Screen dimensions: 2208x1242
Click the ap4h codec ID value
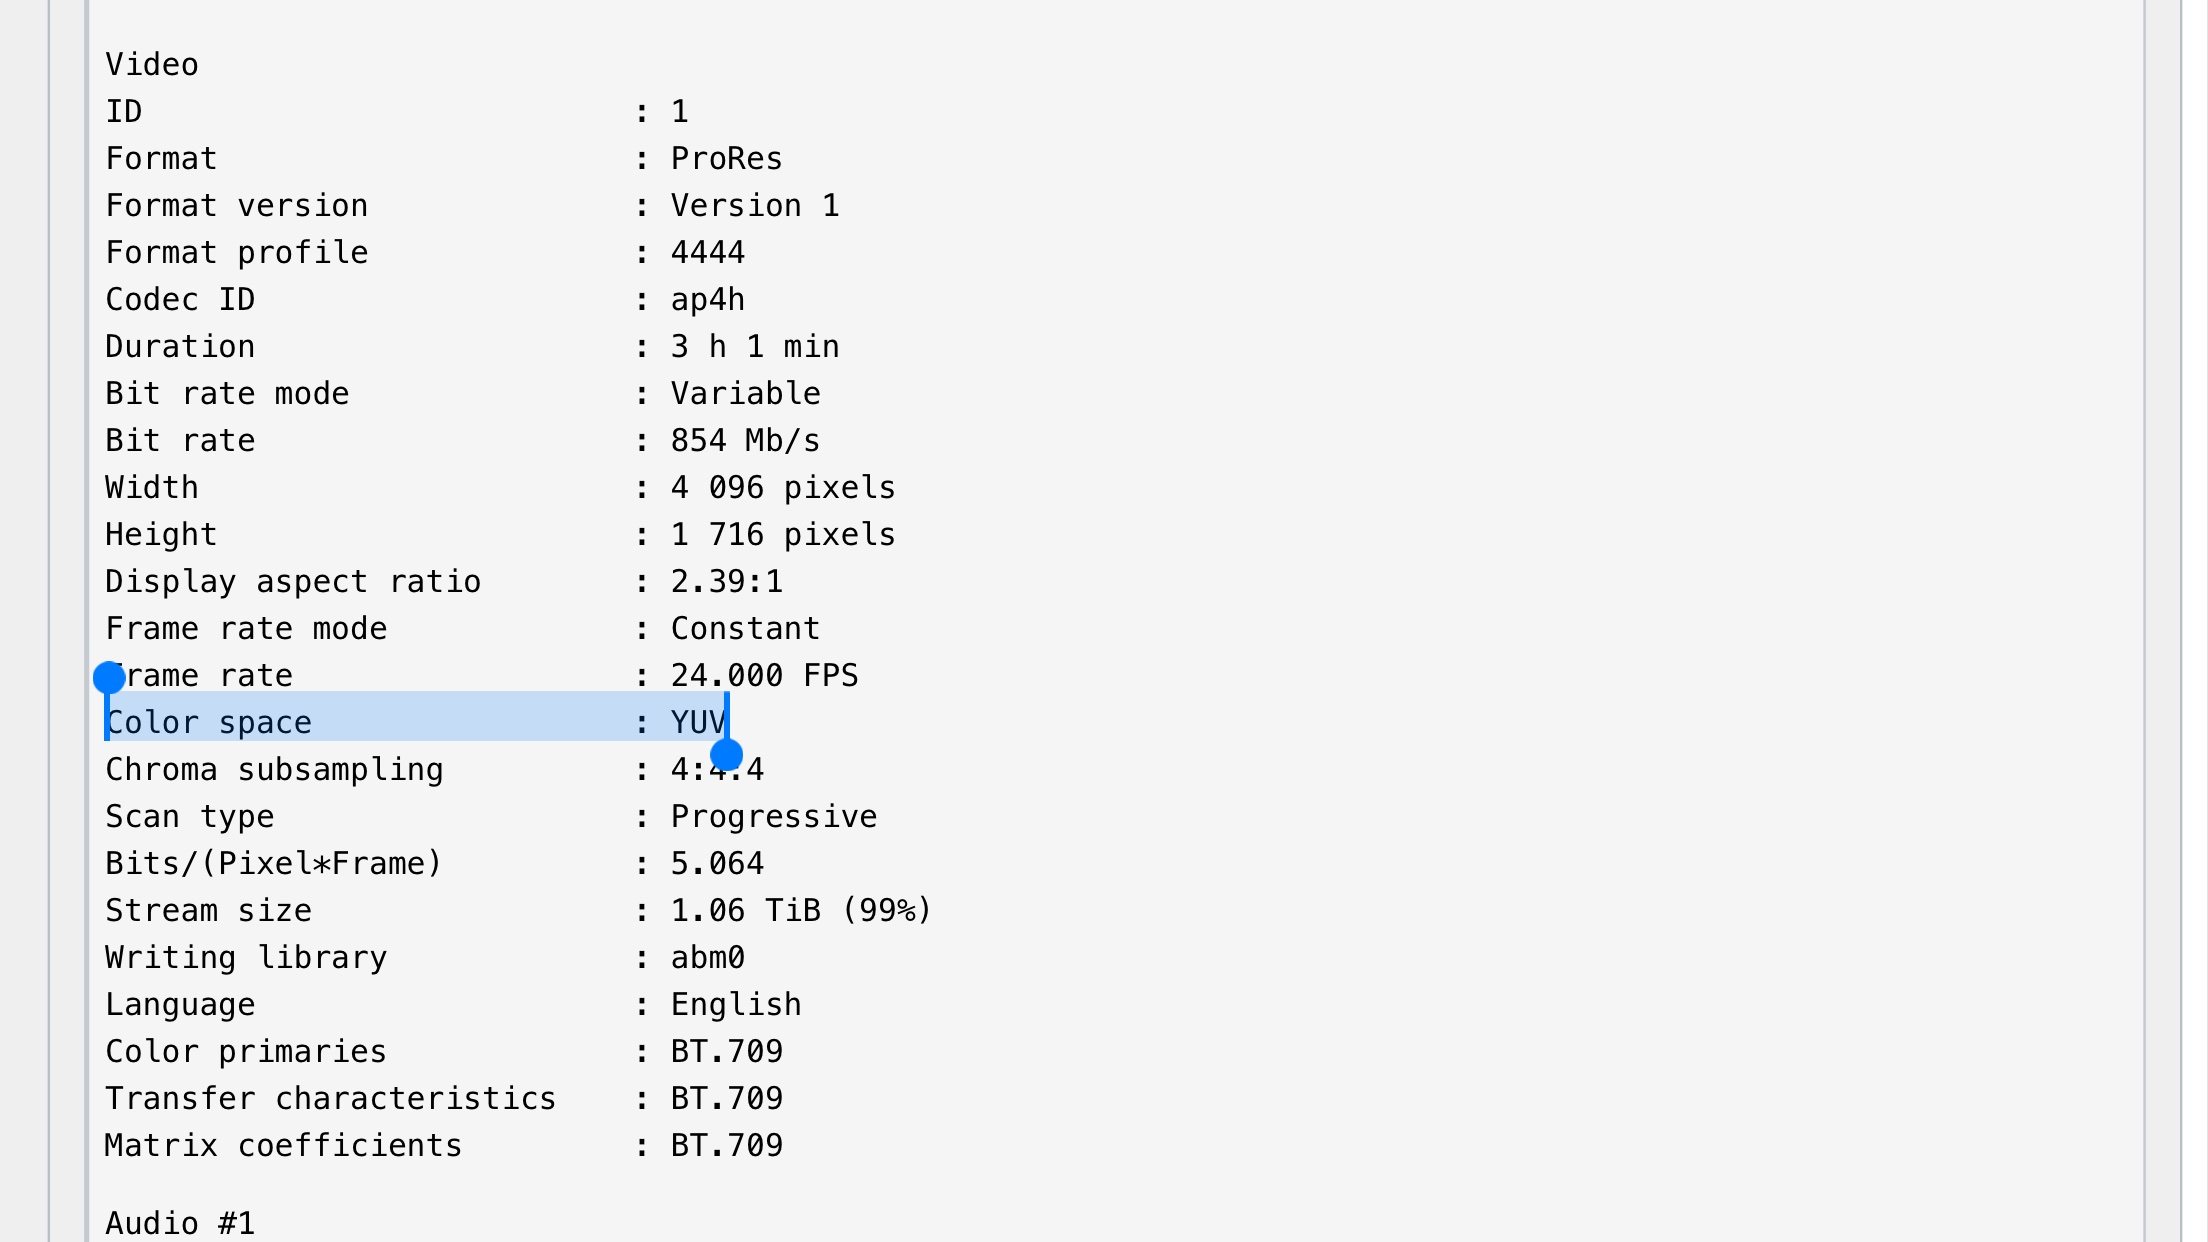[707, 299]
